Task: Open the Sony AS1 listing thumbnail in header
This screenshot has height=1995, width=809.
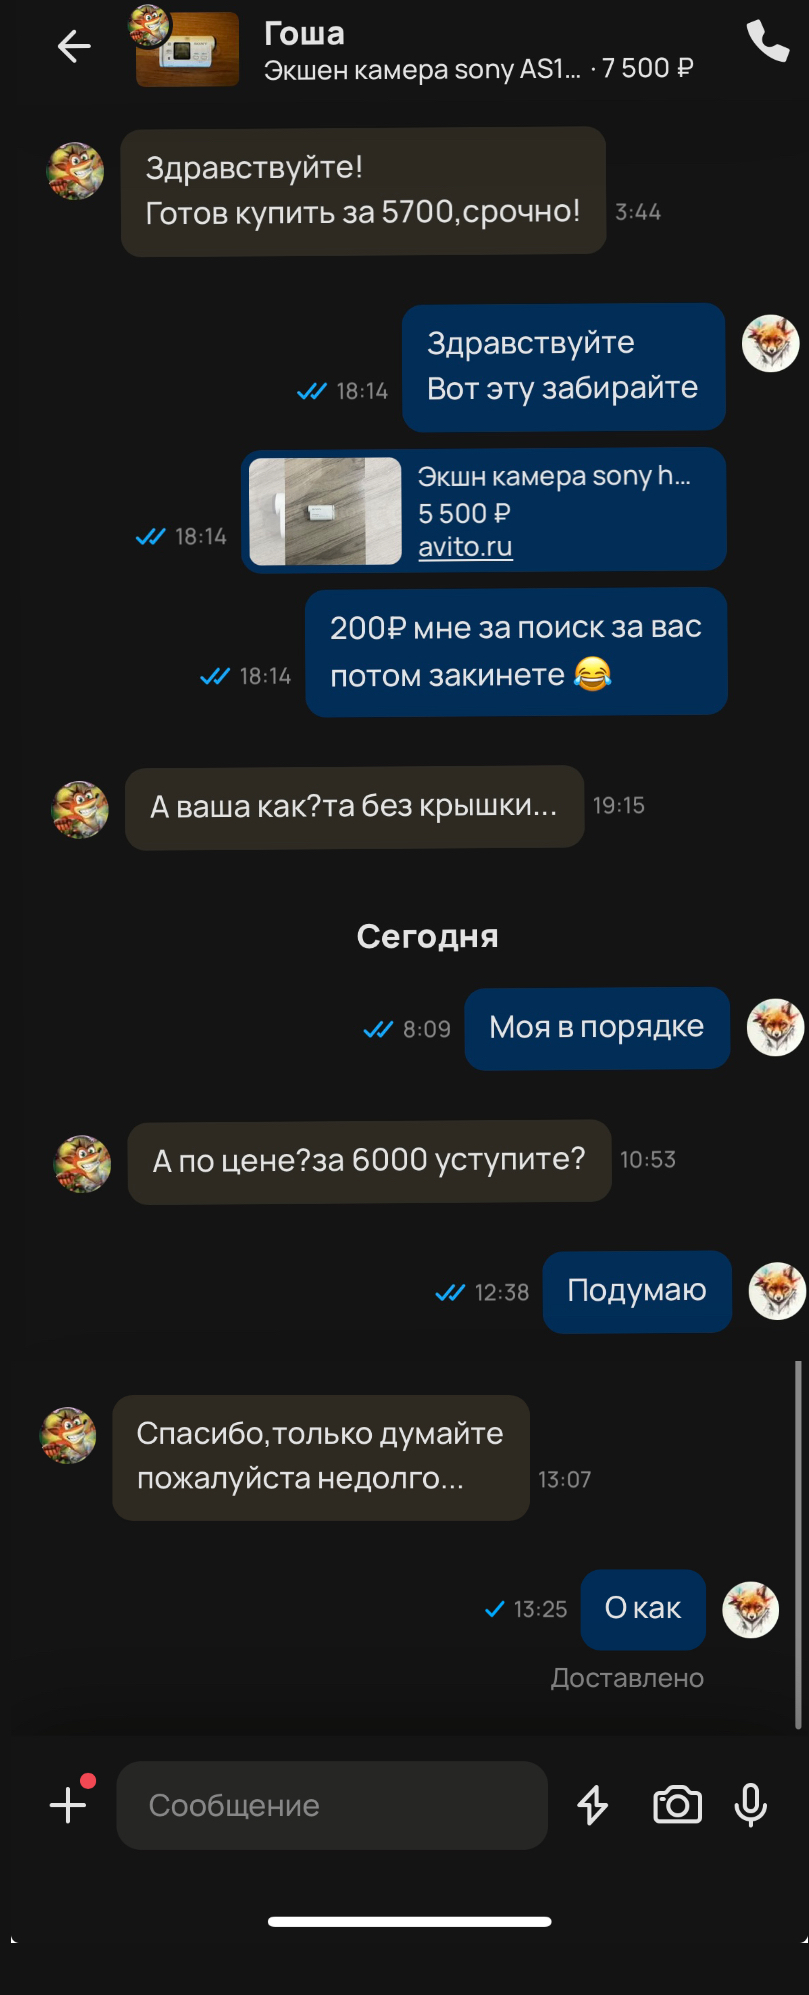Action: tap(188, 49)
